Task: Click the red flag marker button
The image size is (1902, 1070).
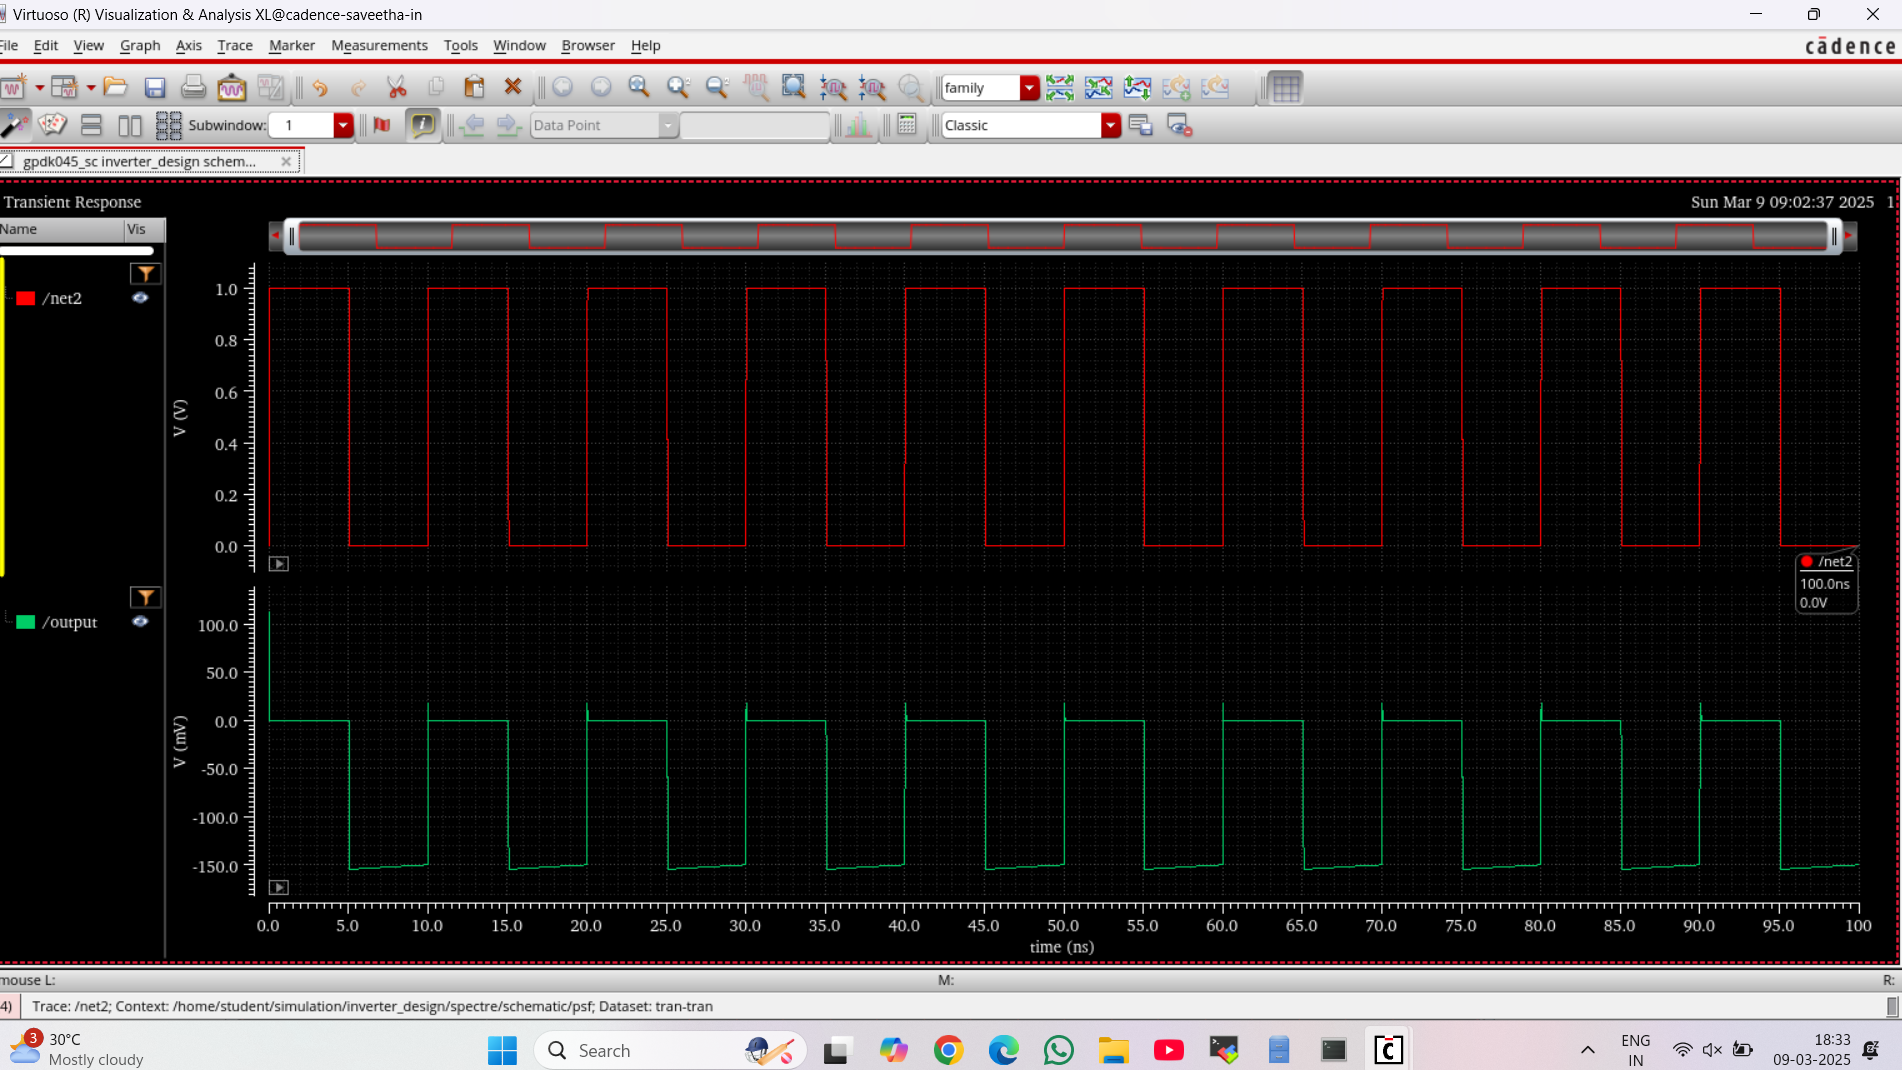Action: (382, 125)
